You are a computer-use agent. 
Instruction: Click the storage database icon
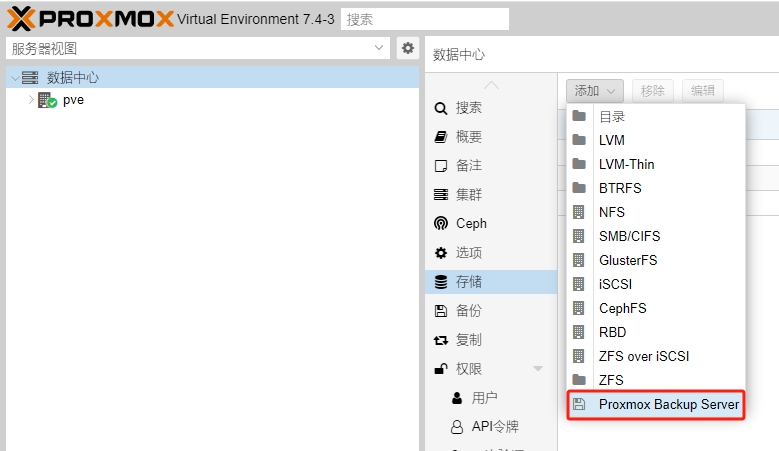tap(440, 282)
